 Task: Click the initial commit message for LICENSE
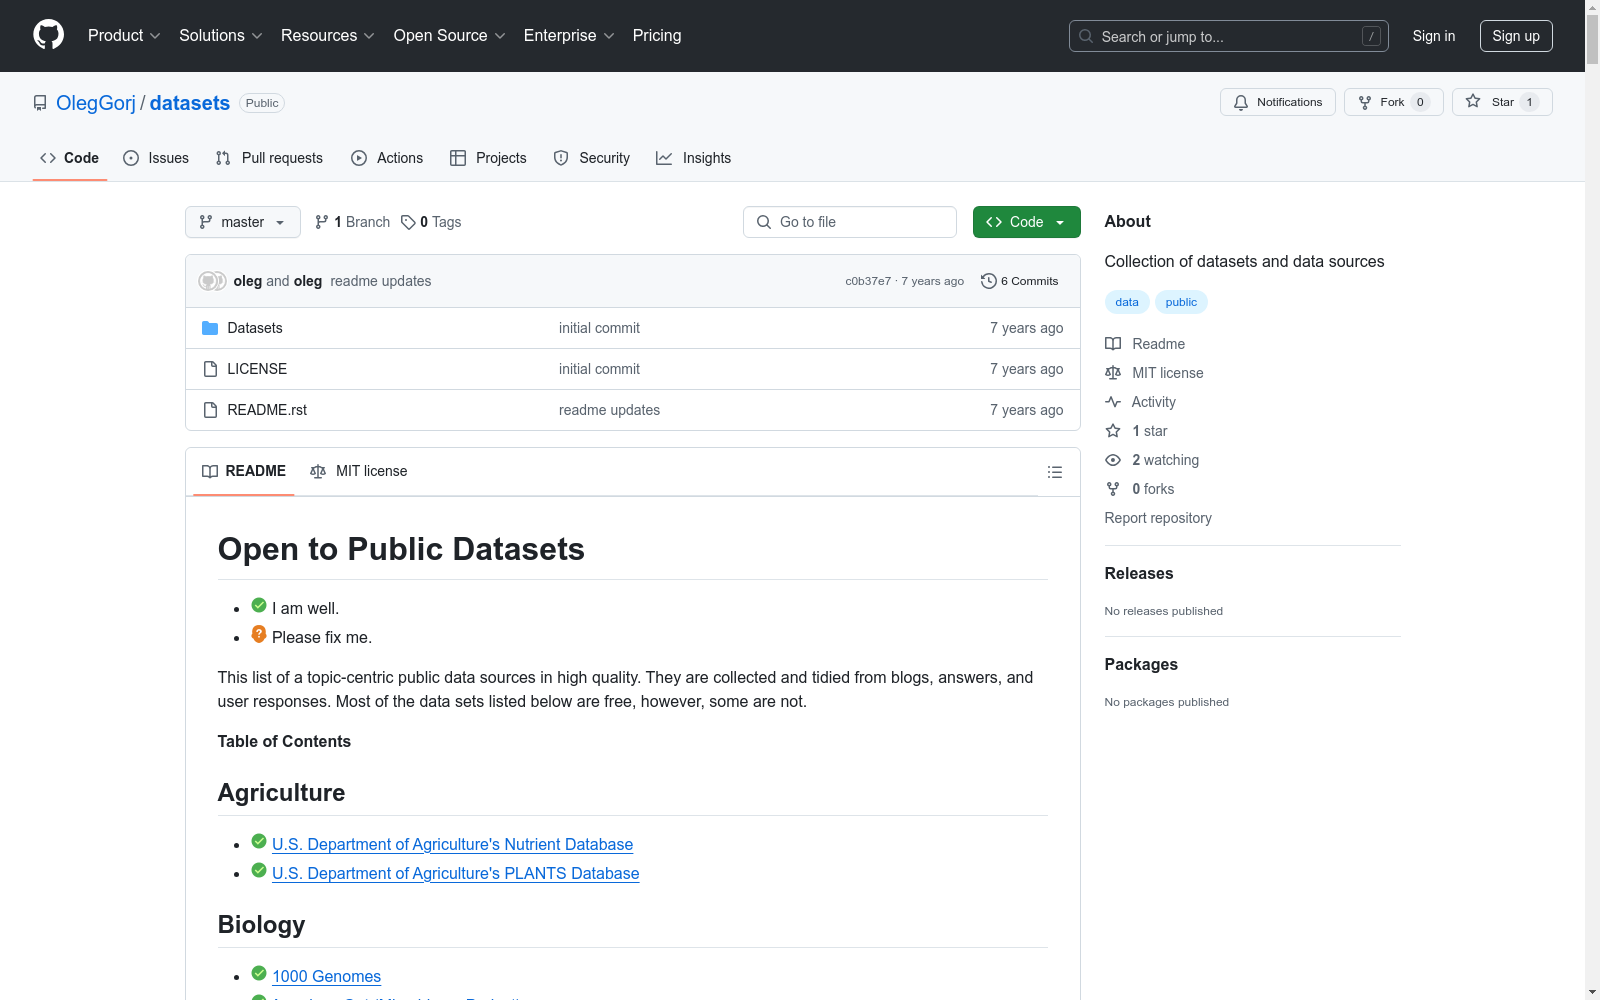pyautogui.click(x=599, y=369)
